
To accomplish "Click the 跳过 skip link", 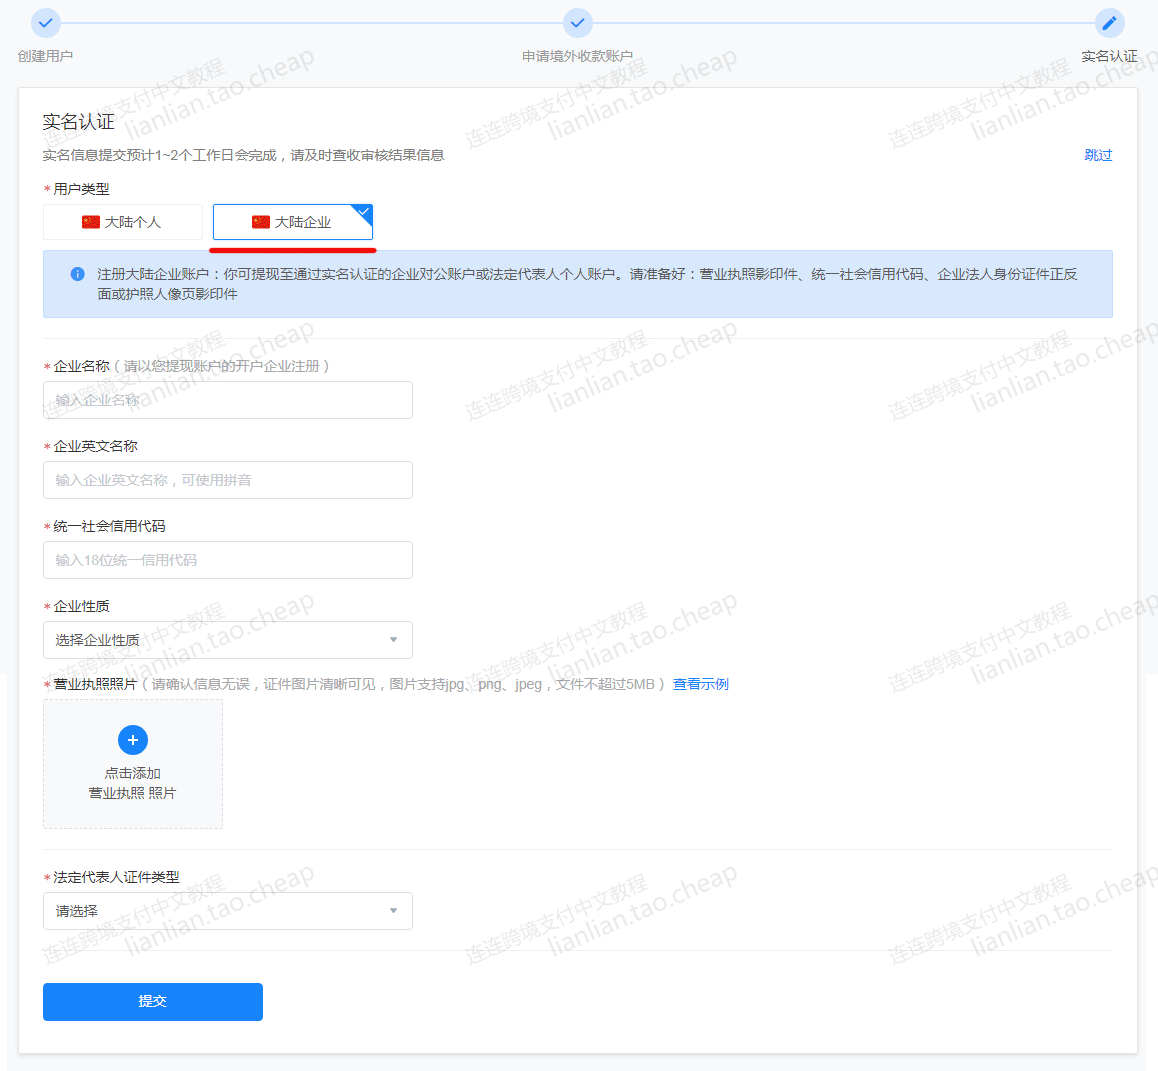I will pyautogui.click(x=1098, y=155).
